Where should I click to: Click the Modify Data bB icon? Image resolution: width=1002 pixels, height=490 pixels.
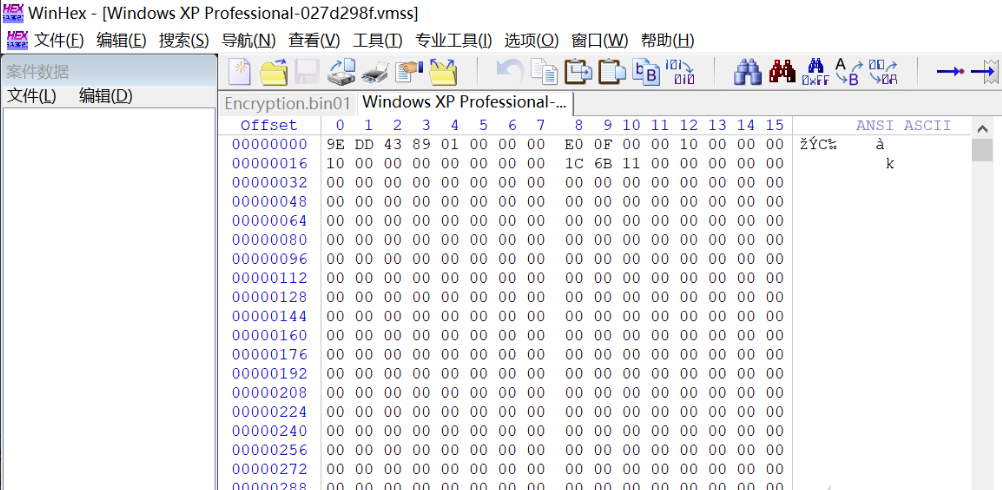click(x=645, y=72)
